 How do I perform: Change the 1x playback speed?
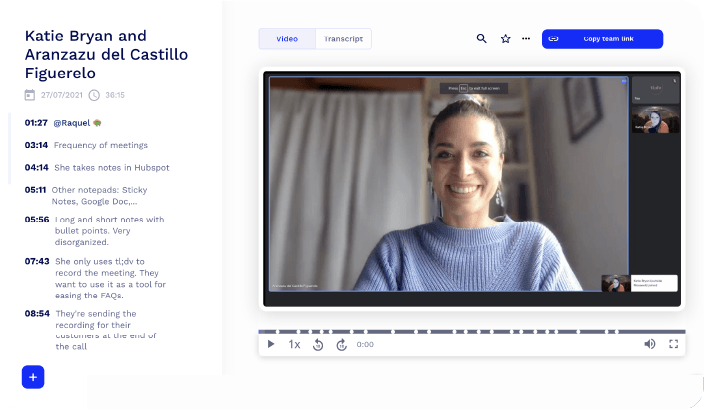click(294, 344)
